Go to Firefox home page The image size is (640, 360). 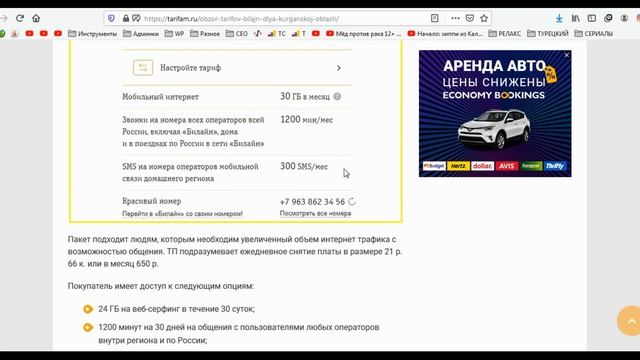point(36,18)
